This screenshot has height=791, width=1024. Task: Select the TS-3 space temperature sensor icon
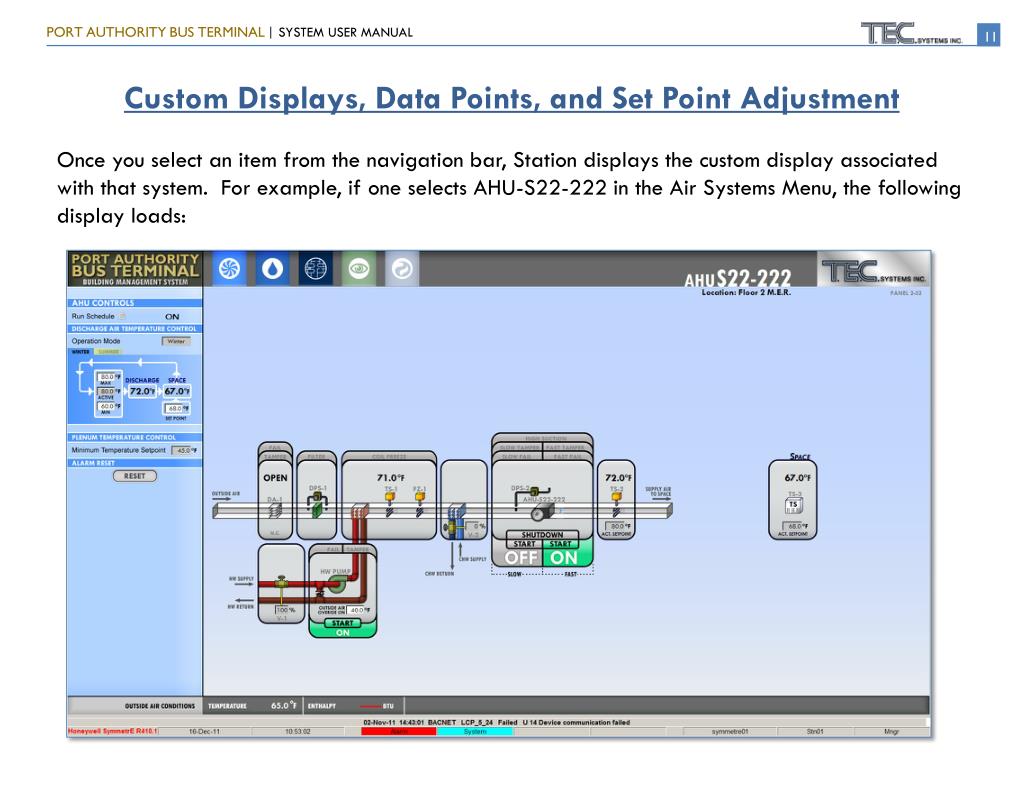click(x=794, y=506)
